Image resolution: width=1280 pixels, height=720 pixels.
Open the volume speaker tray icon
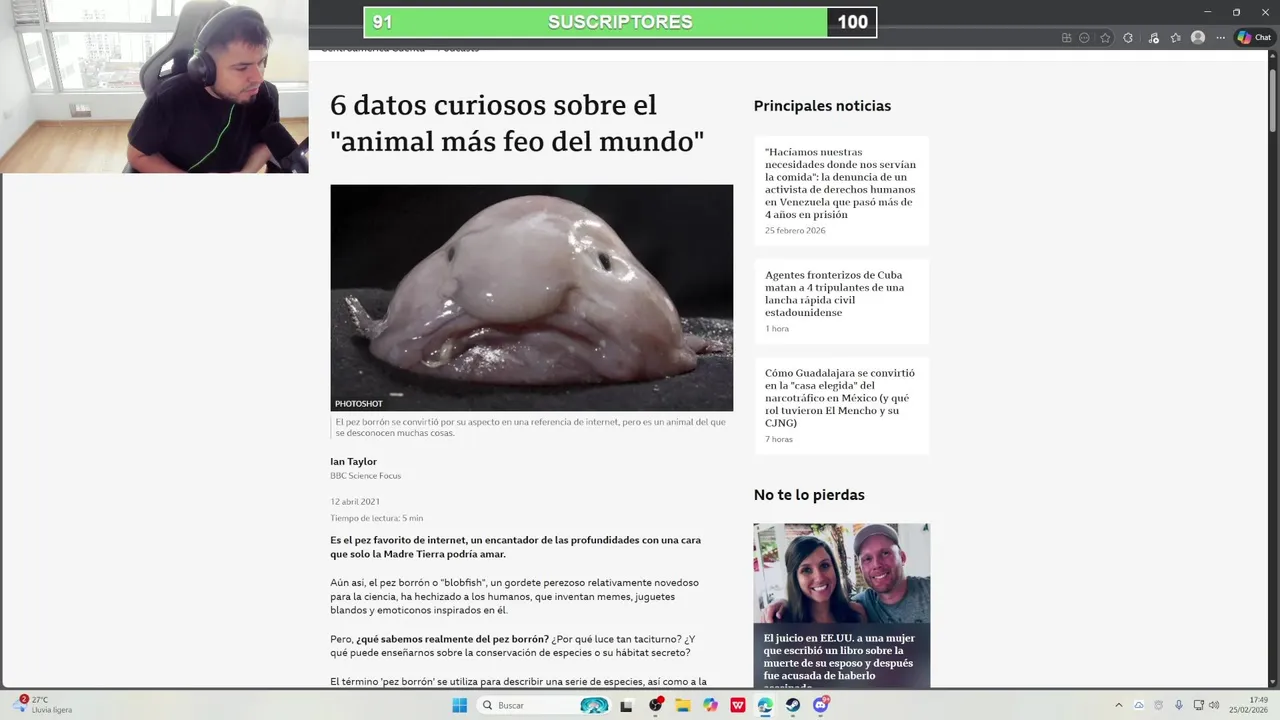1214,705
